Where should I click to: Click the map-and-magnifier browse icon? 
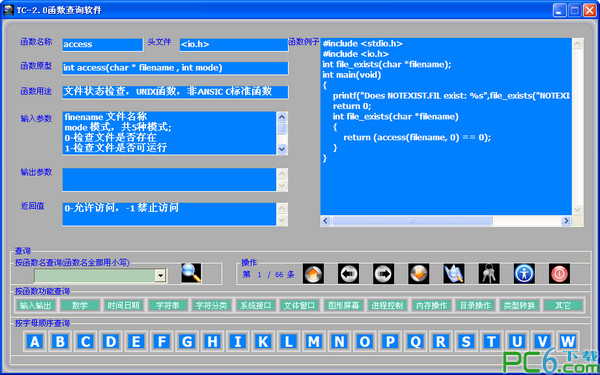pyautogui.click(x=454, y=274)
